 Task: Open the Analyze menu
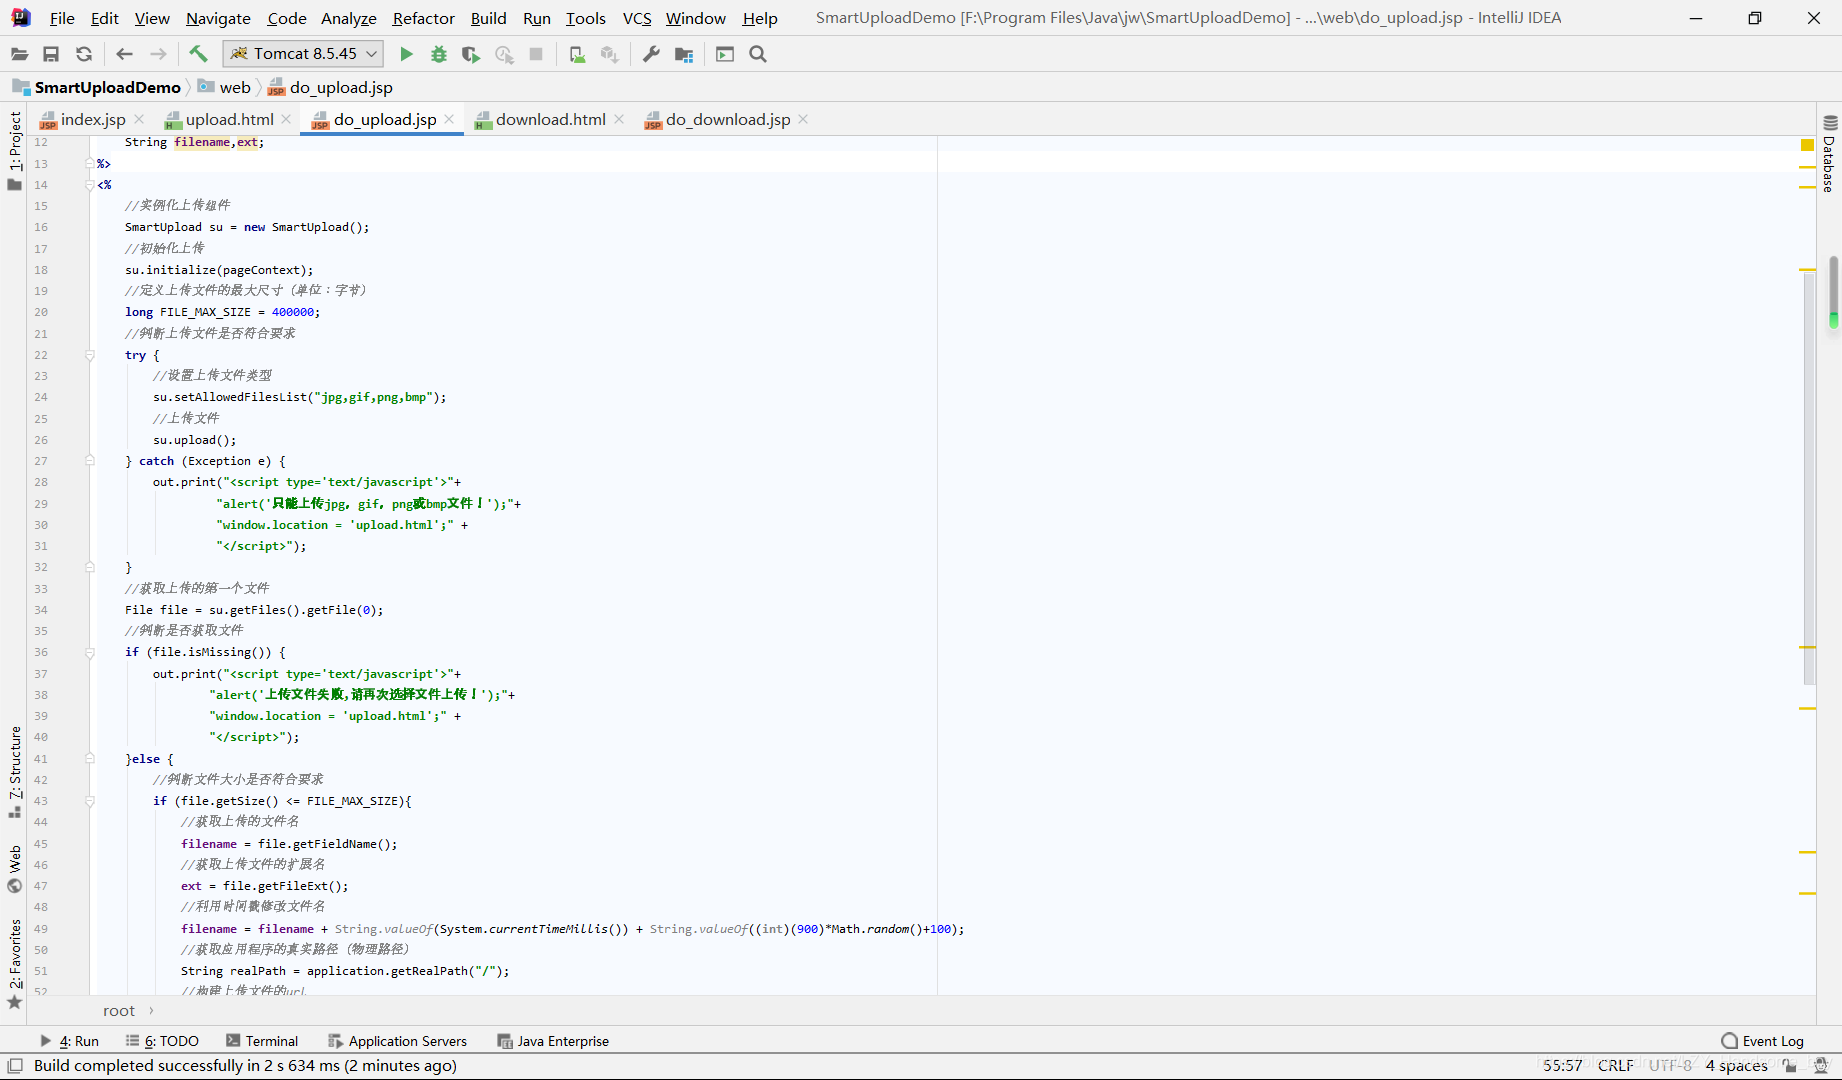tap(348, 18)
